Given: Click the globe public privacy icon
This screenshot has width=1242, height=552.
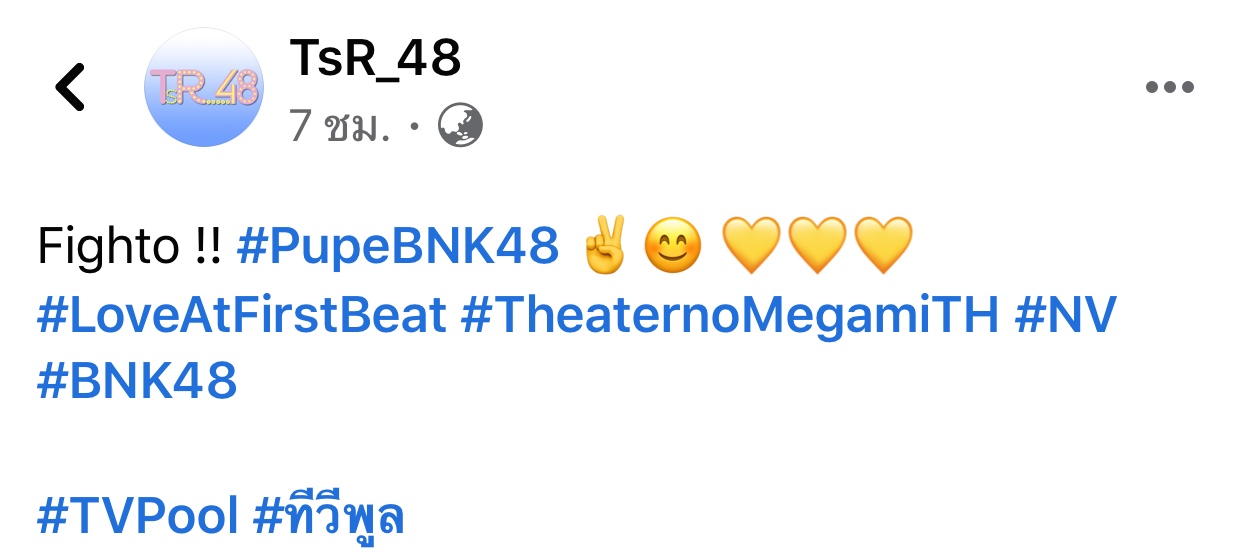Looking at the screenshot, I should (460, 126).
